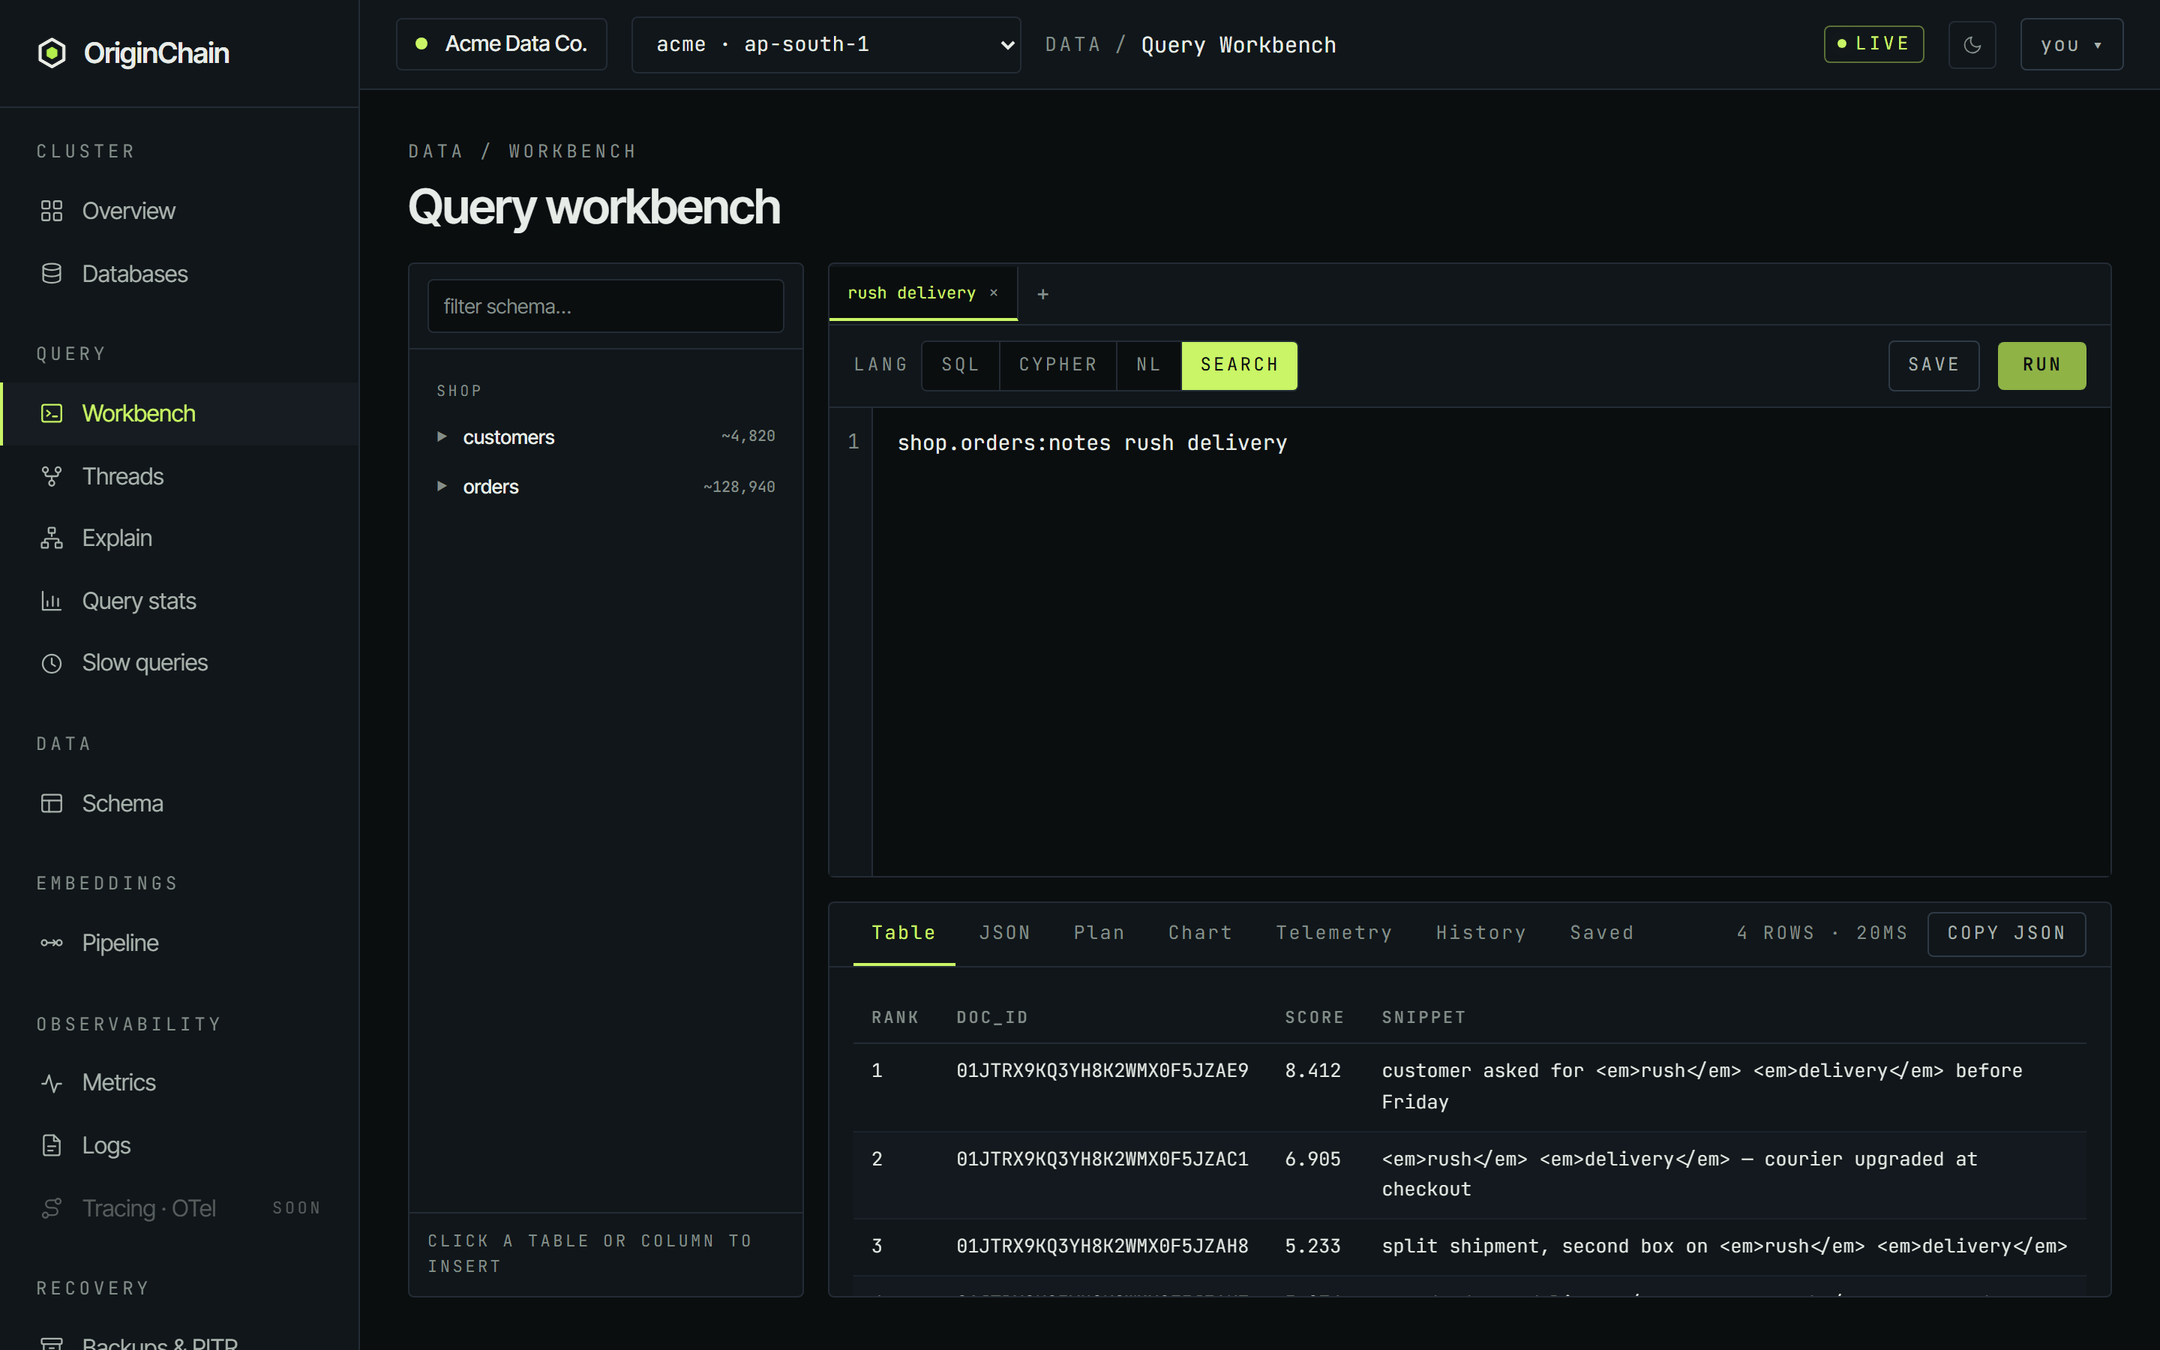Click doc ID ending JZAC1
Image resolution: width=2160 pixels, height=1350 pixels.
1102,1159
